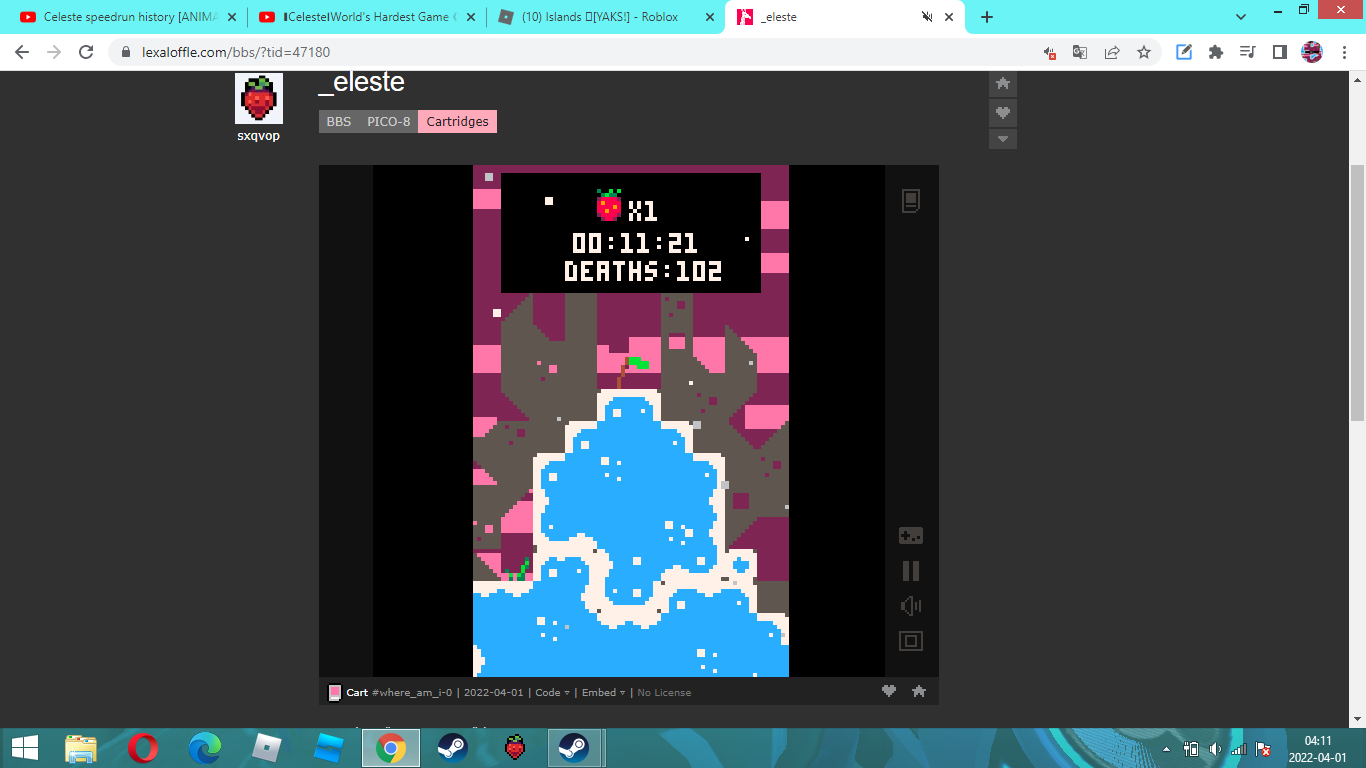Open the Windows Start menu
Screen dimensions: 1366x768
(24, 748)
